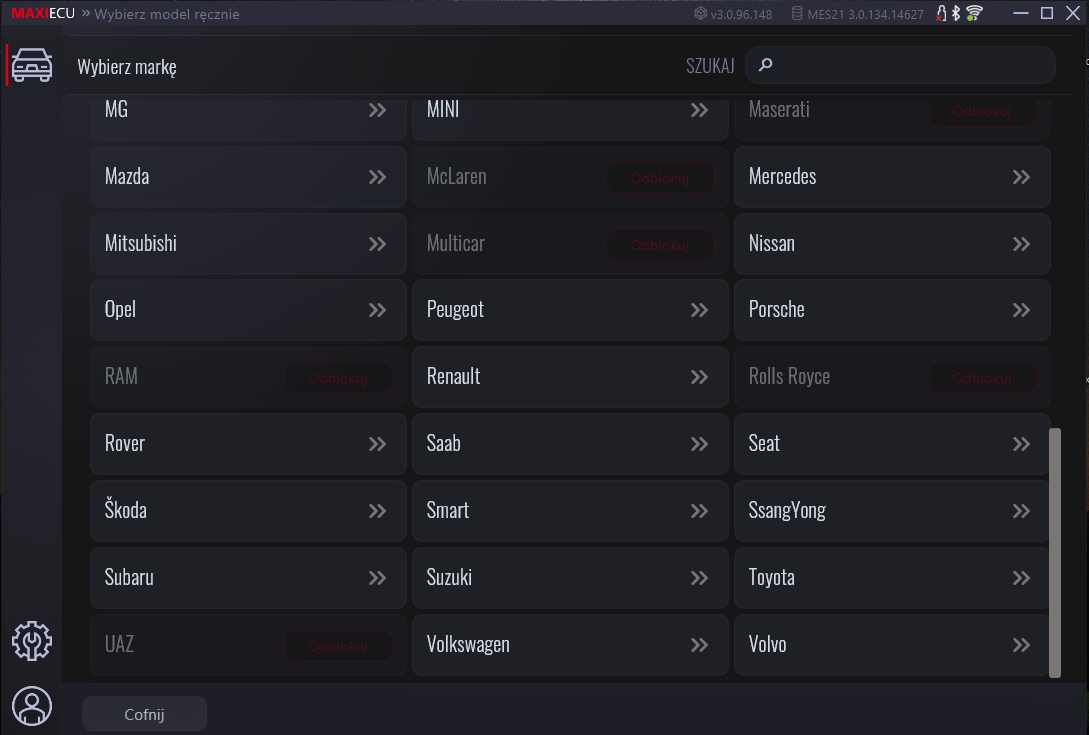Go back with the Cofnij button
1089x735 pixels.
coord(144,714)
